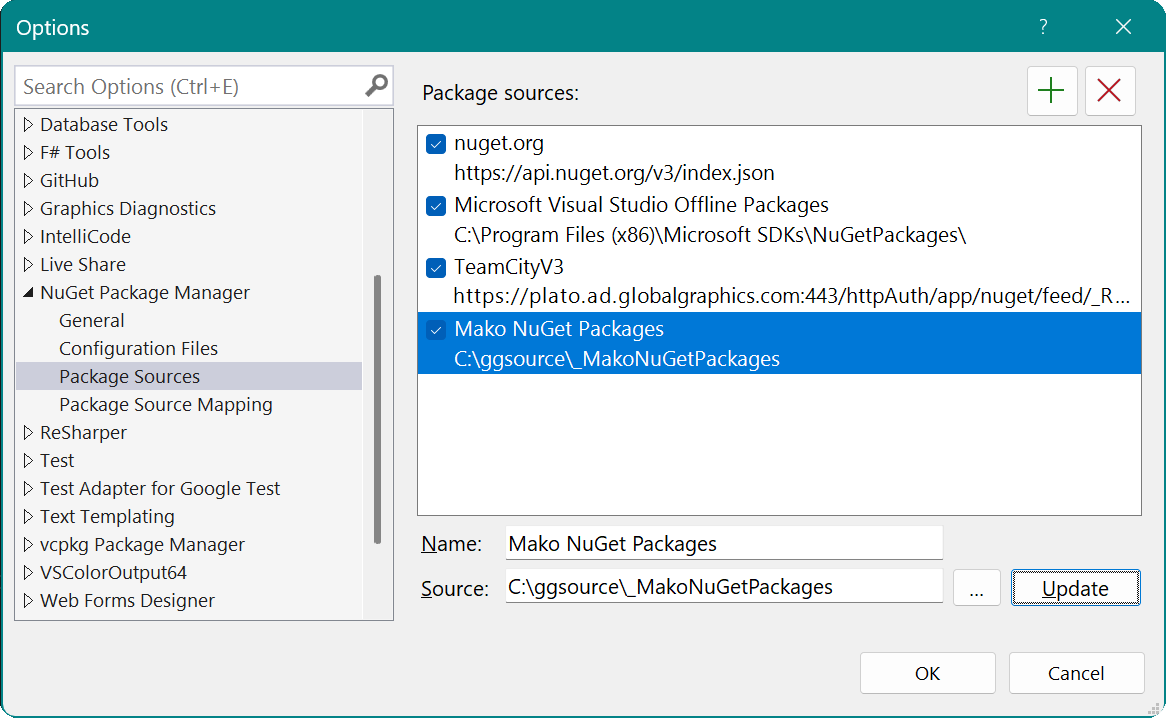Expand the Database Tools node
The height and width of the screenshot is (718, 1166).
coord(28,125)
